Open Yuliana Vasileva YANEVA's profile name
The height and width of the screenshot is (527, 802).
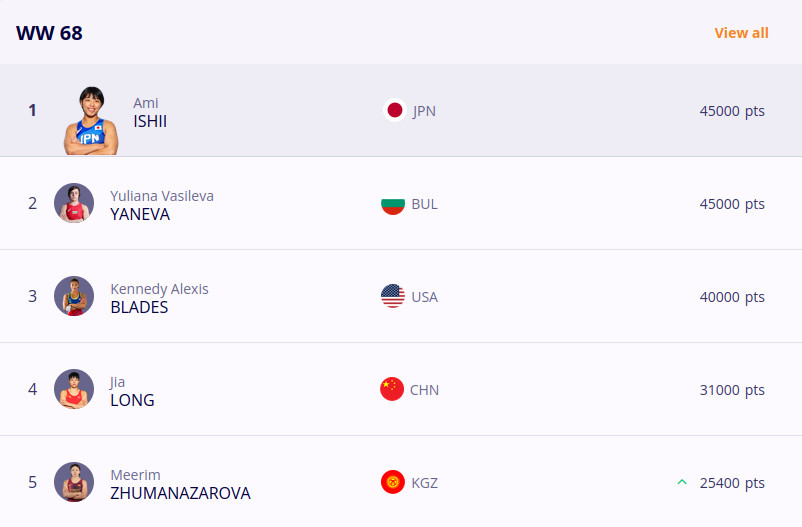[140, 214]
